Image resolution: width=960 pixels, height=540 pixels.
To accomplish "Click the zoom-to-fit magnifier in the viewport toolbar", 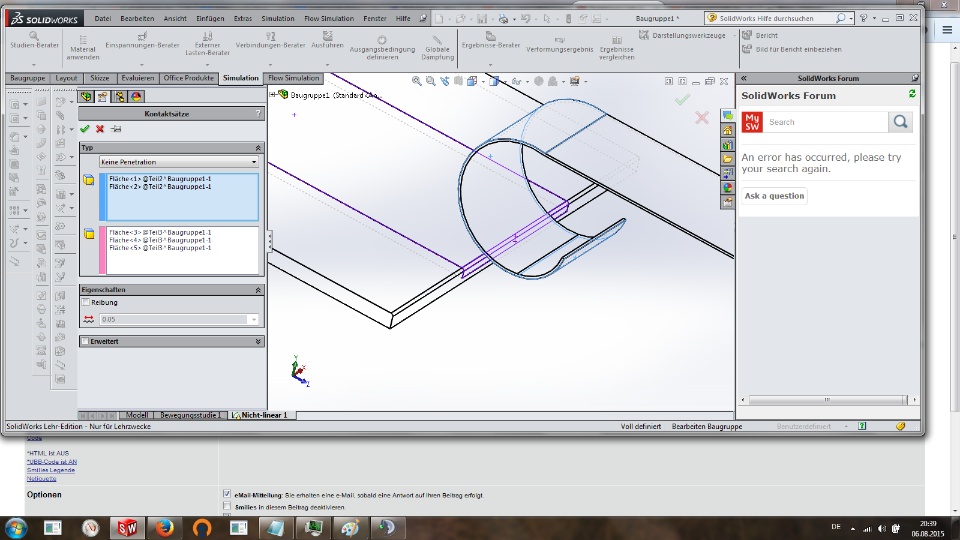I will tap(417, 81).
